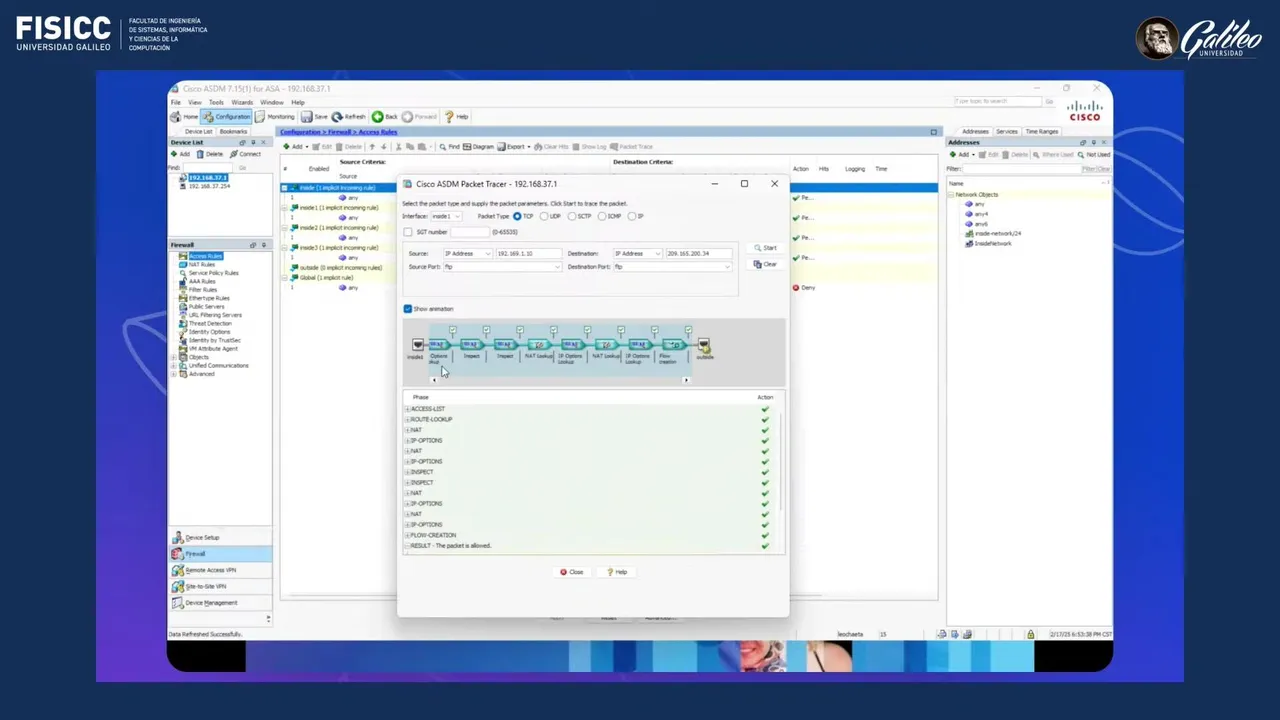The width and height of the screenshot is (1280, 720).
Task: Click Clear Hits in Access Rules toolbar
Action: (551, 147)
